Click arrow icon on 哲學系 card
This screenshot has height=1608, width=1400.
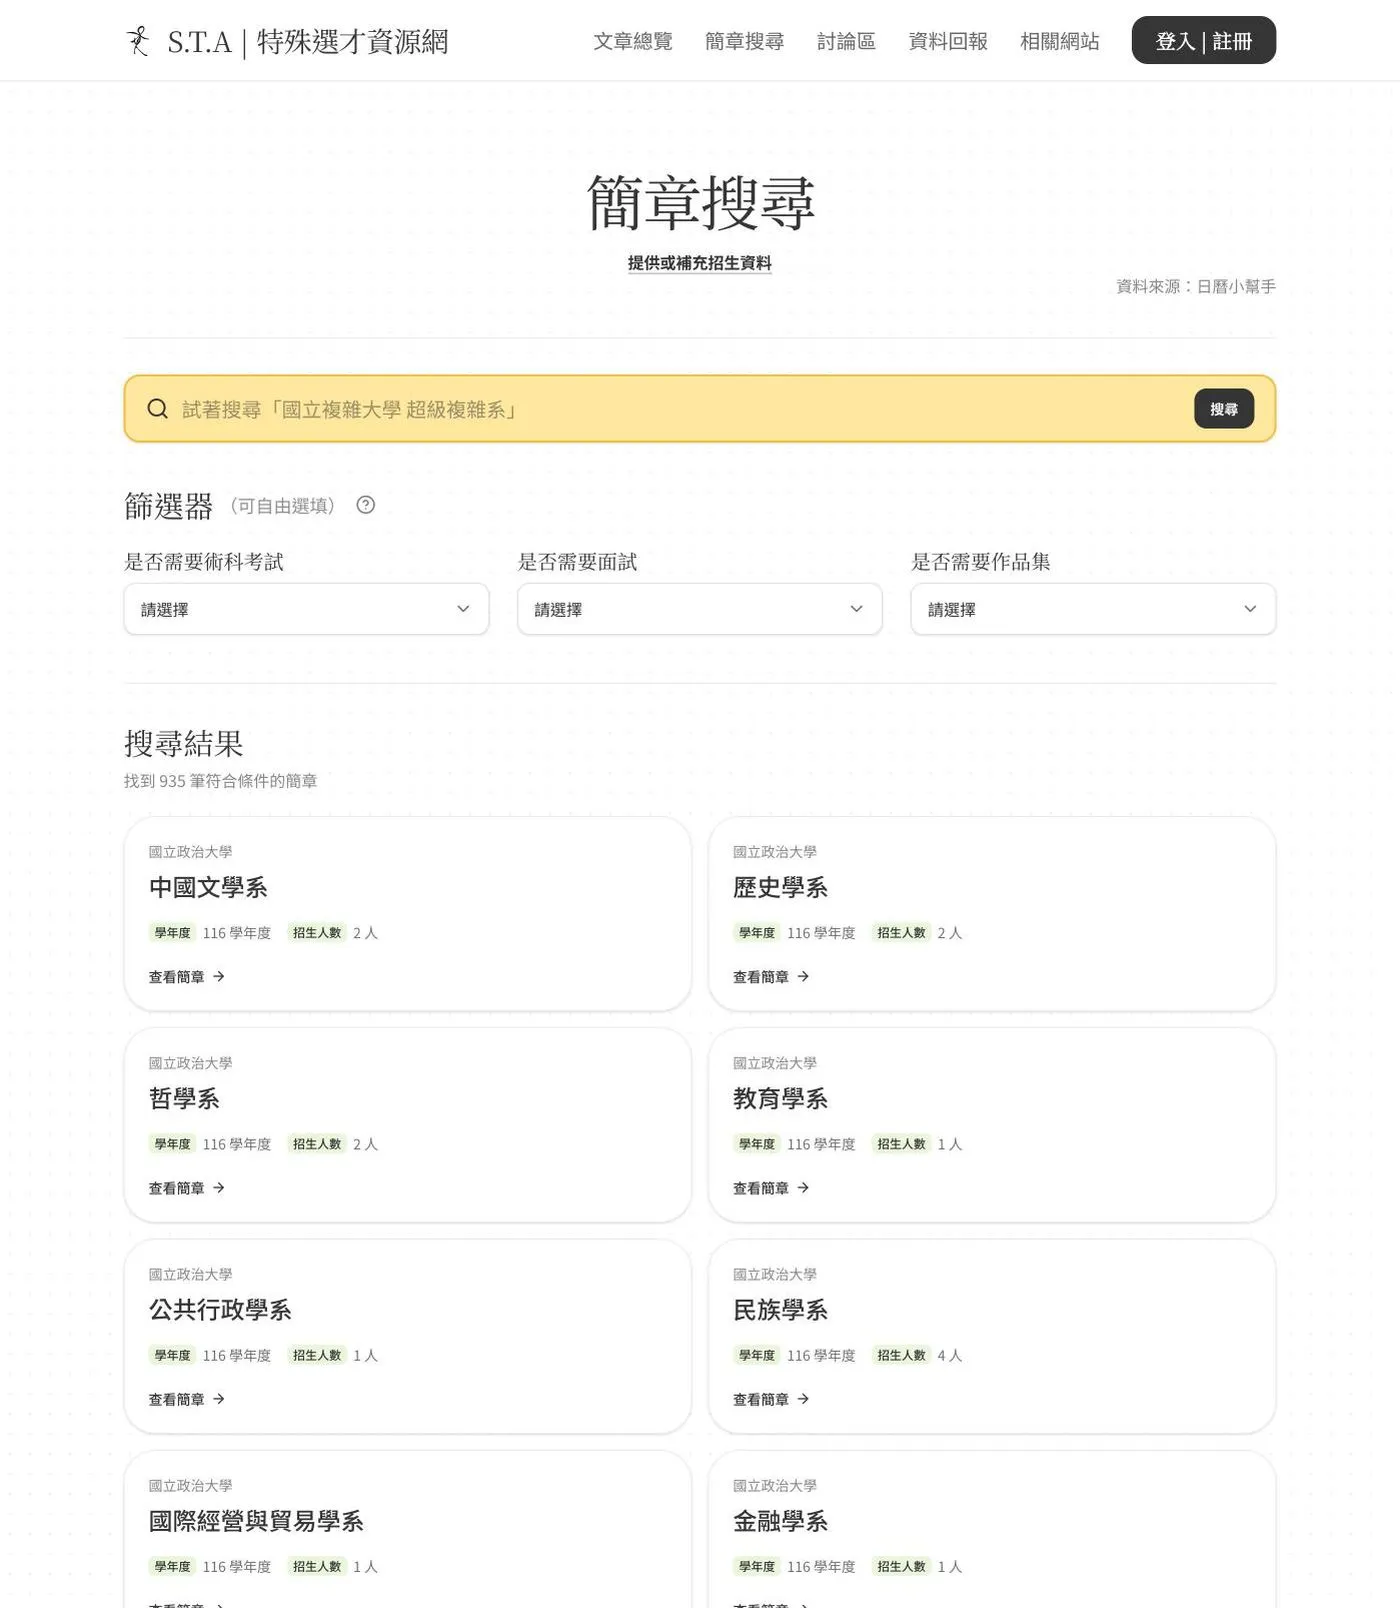pyautogui.click(x=219, y=1188)
